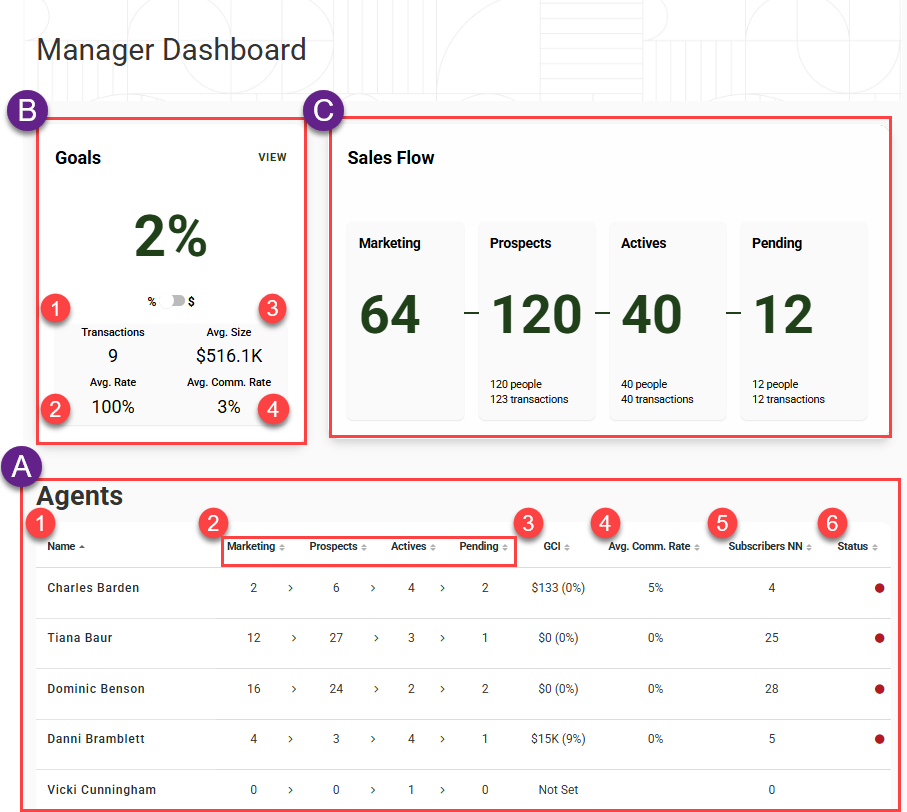
Task: Click Charles Barden's red status dot
Action: click(879, 588)
